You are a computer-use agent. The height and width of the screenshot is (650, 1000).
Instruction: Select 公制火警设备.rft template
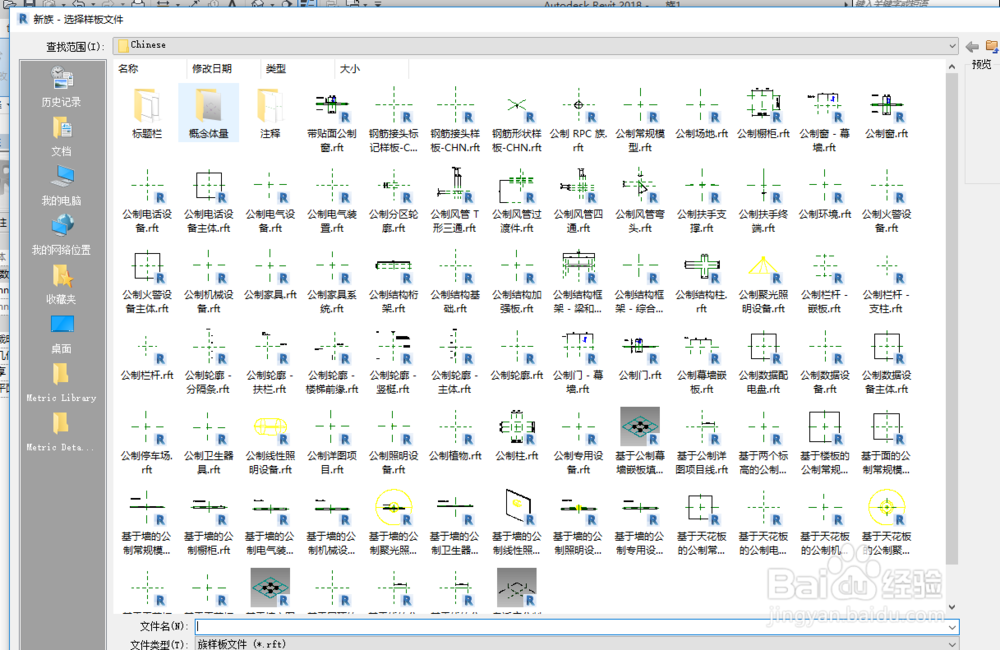[886, 200]
